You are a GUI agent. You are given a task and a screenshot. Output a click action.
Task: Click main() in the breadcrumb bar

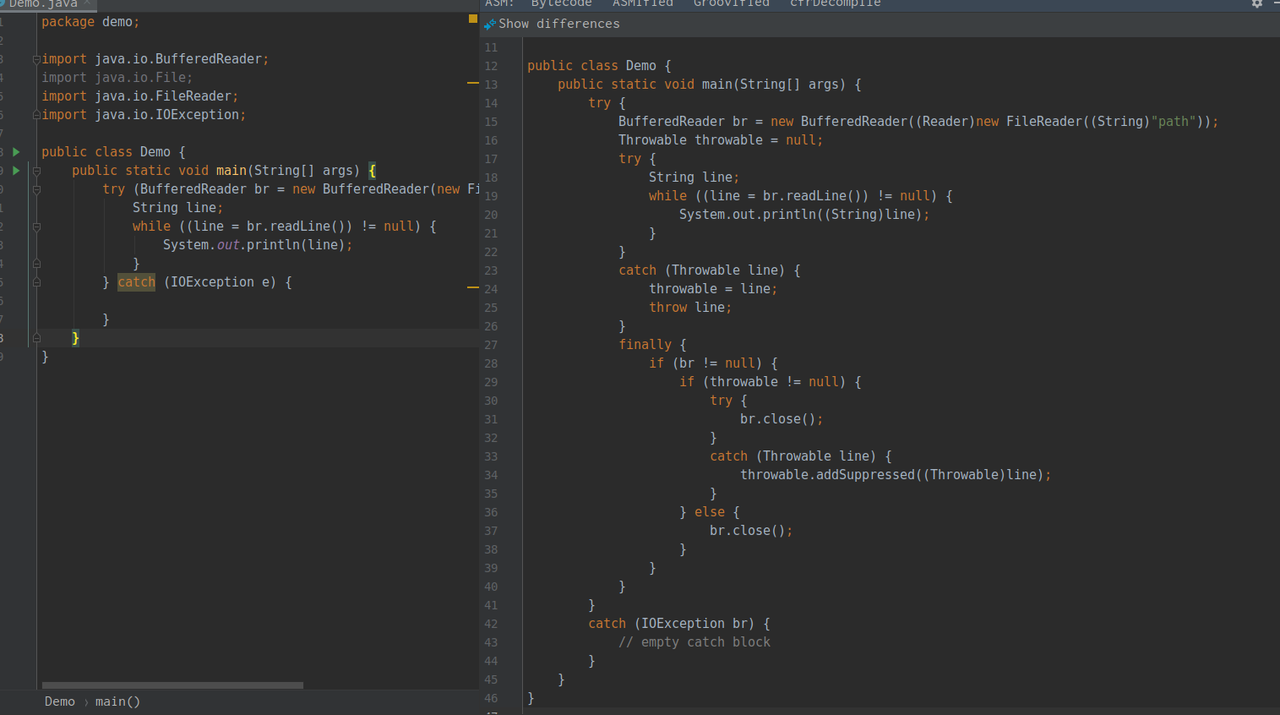(118, 702)
